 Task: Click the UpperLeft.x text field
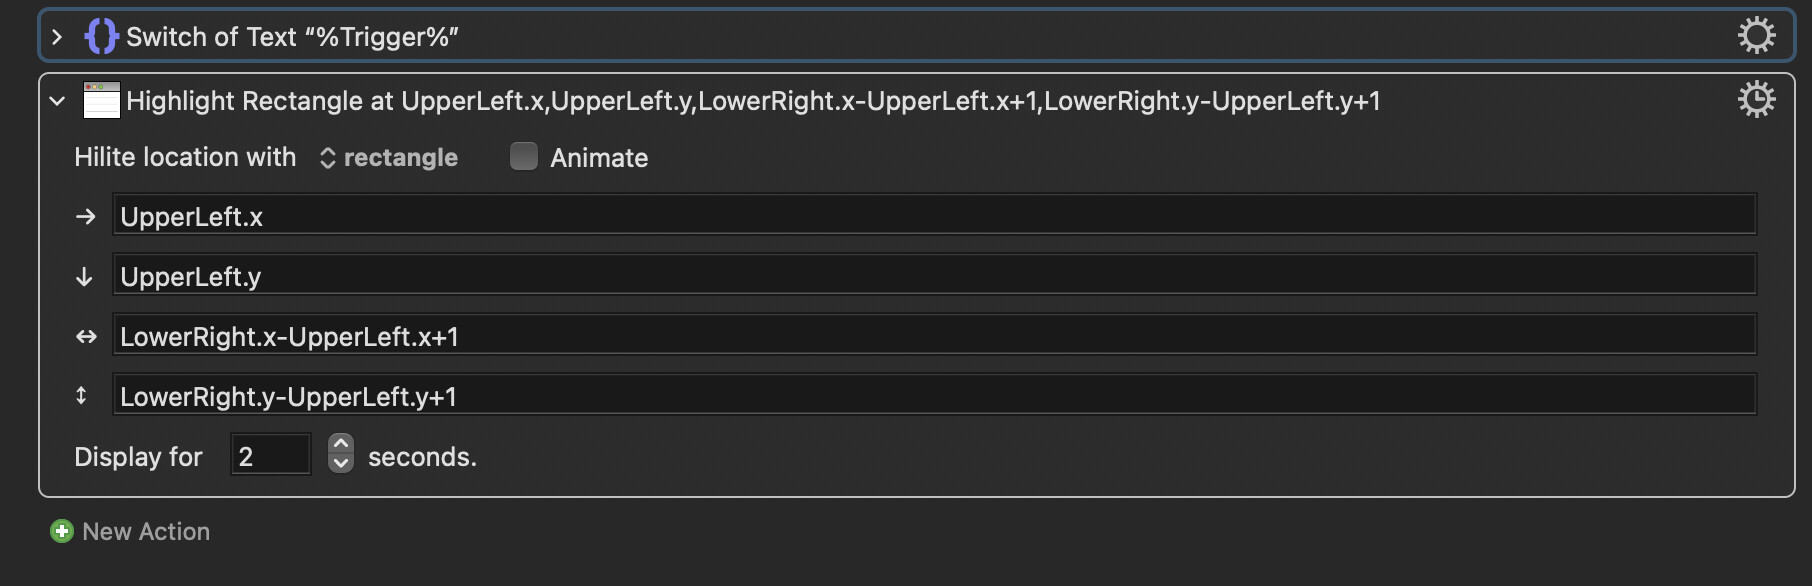tap(934, 215)
